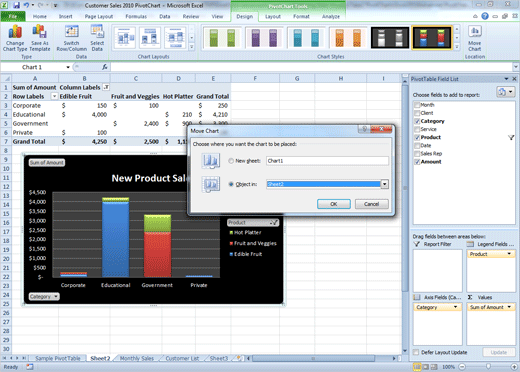
Task: Check the Month field checkbox
Action: pos(417,105)
